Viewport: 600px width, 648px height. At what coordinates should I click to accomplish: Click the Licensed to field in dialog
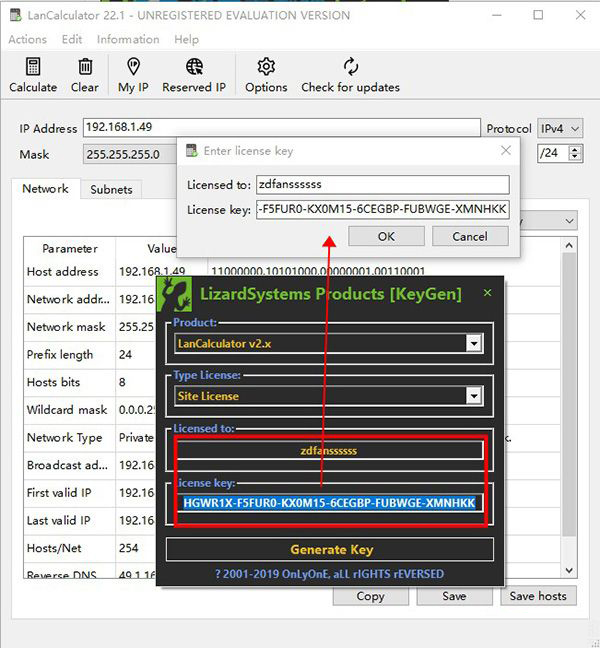[382, 184]
